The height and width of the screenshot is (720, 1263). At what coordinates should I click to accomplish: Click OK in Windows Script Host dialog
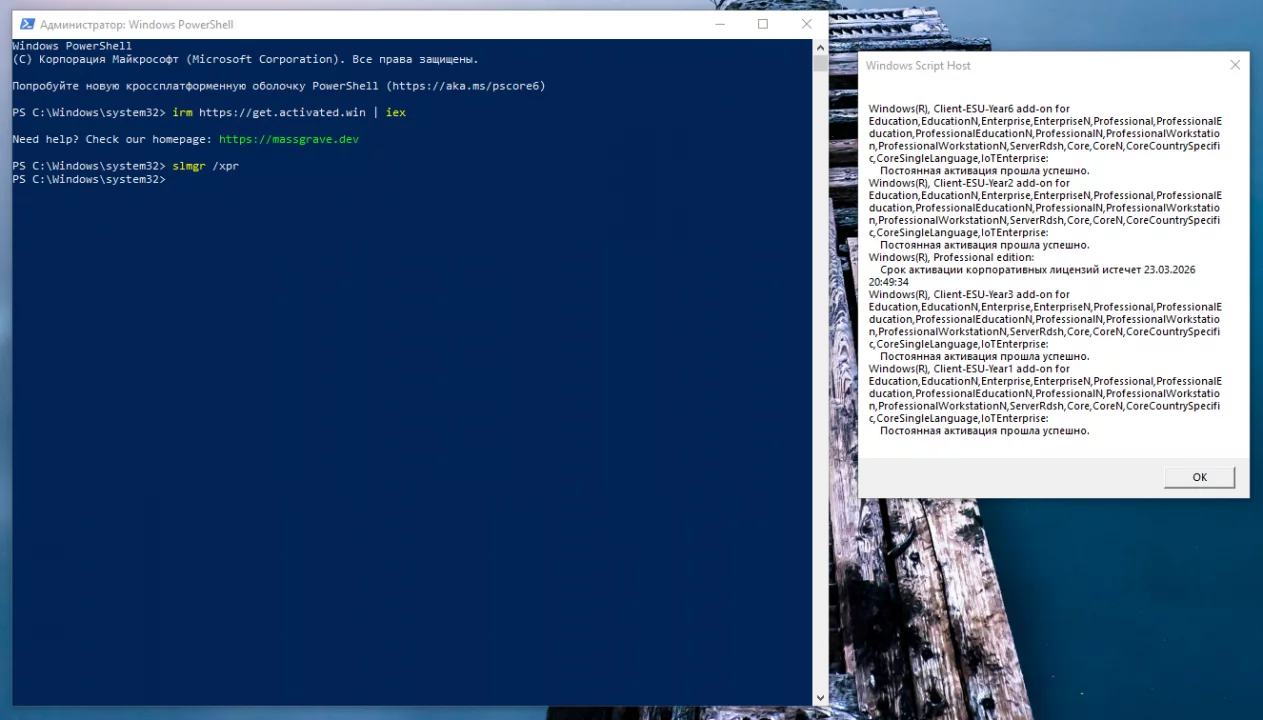tap(1199, 477)
